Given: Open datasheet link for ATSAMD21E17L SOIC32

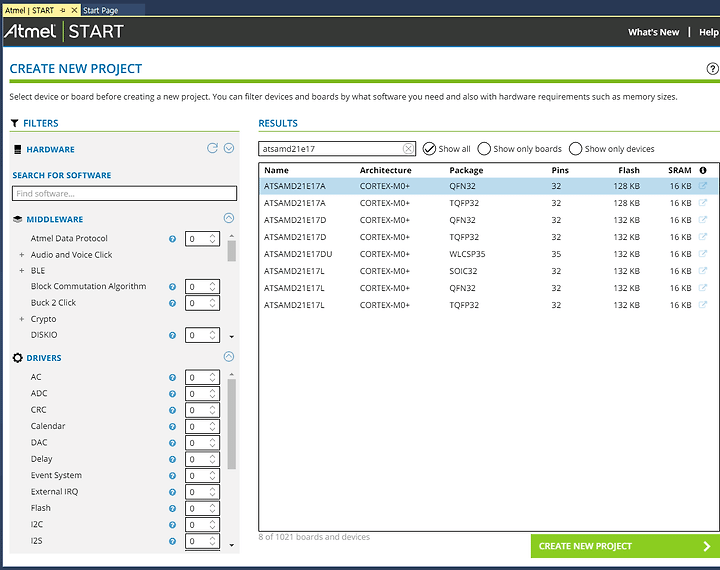Looking at the screenshot, I should tap(703, 271).
